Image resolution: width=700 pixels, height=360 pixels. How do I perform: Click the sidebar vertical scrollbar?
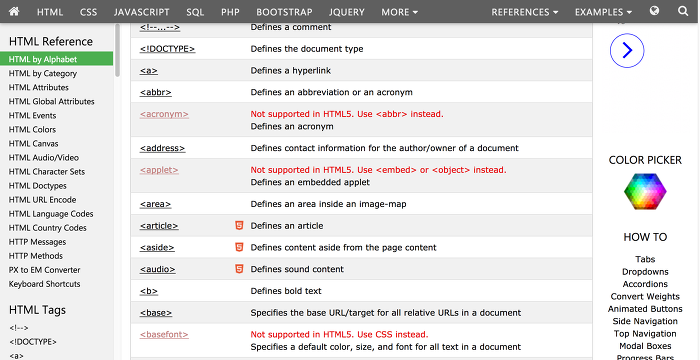pos(117,50)
